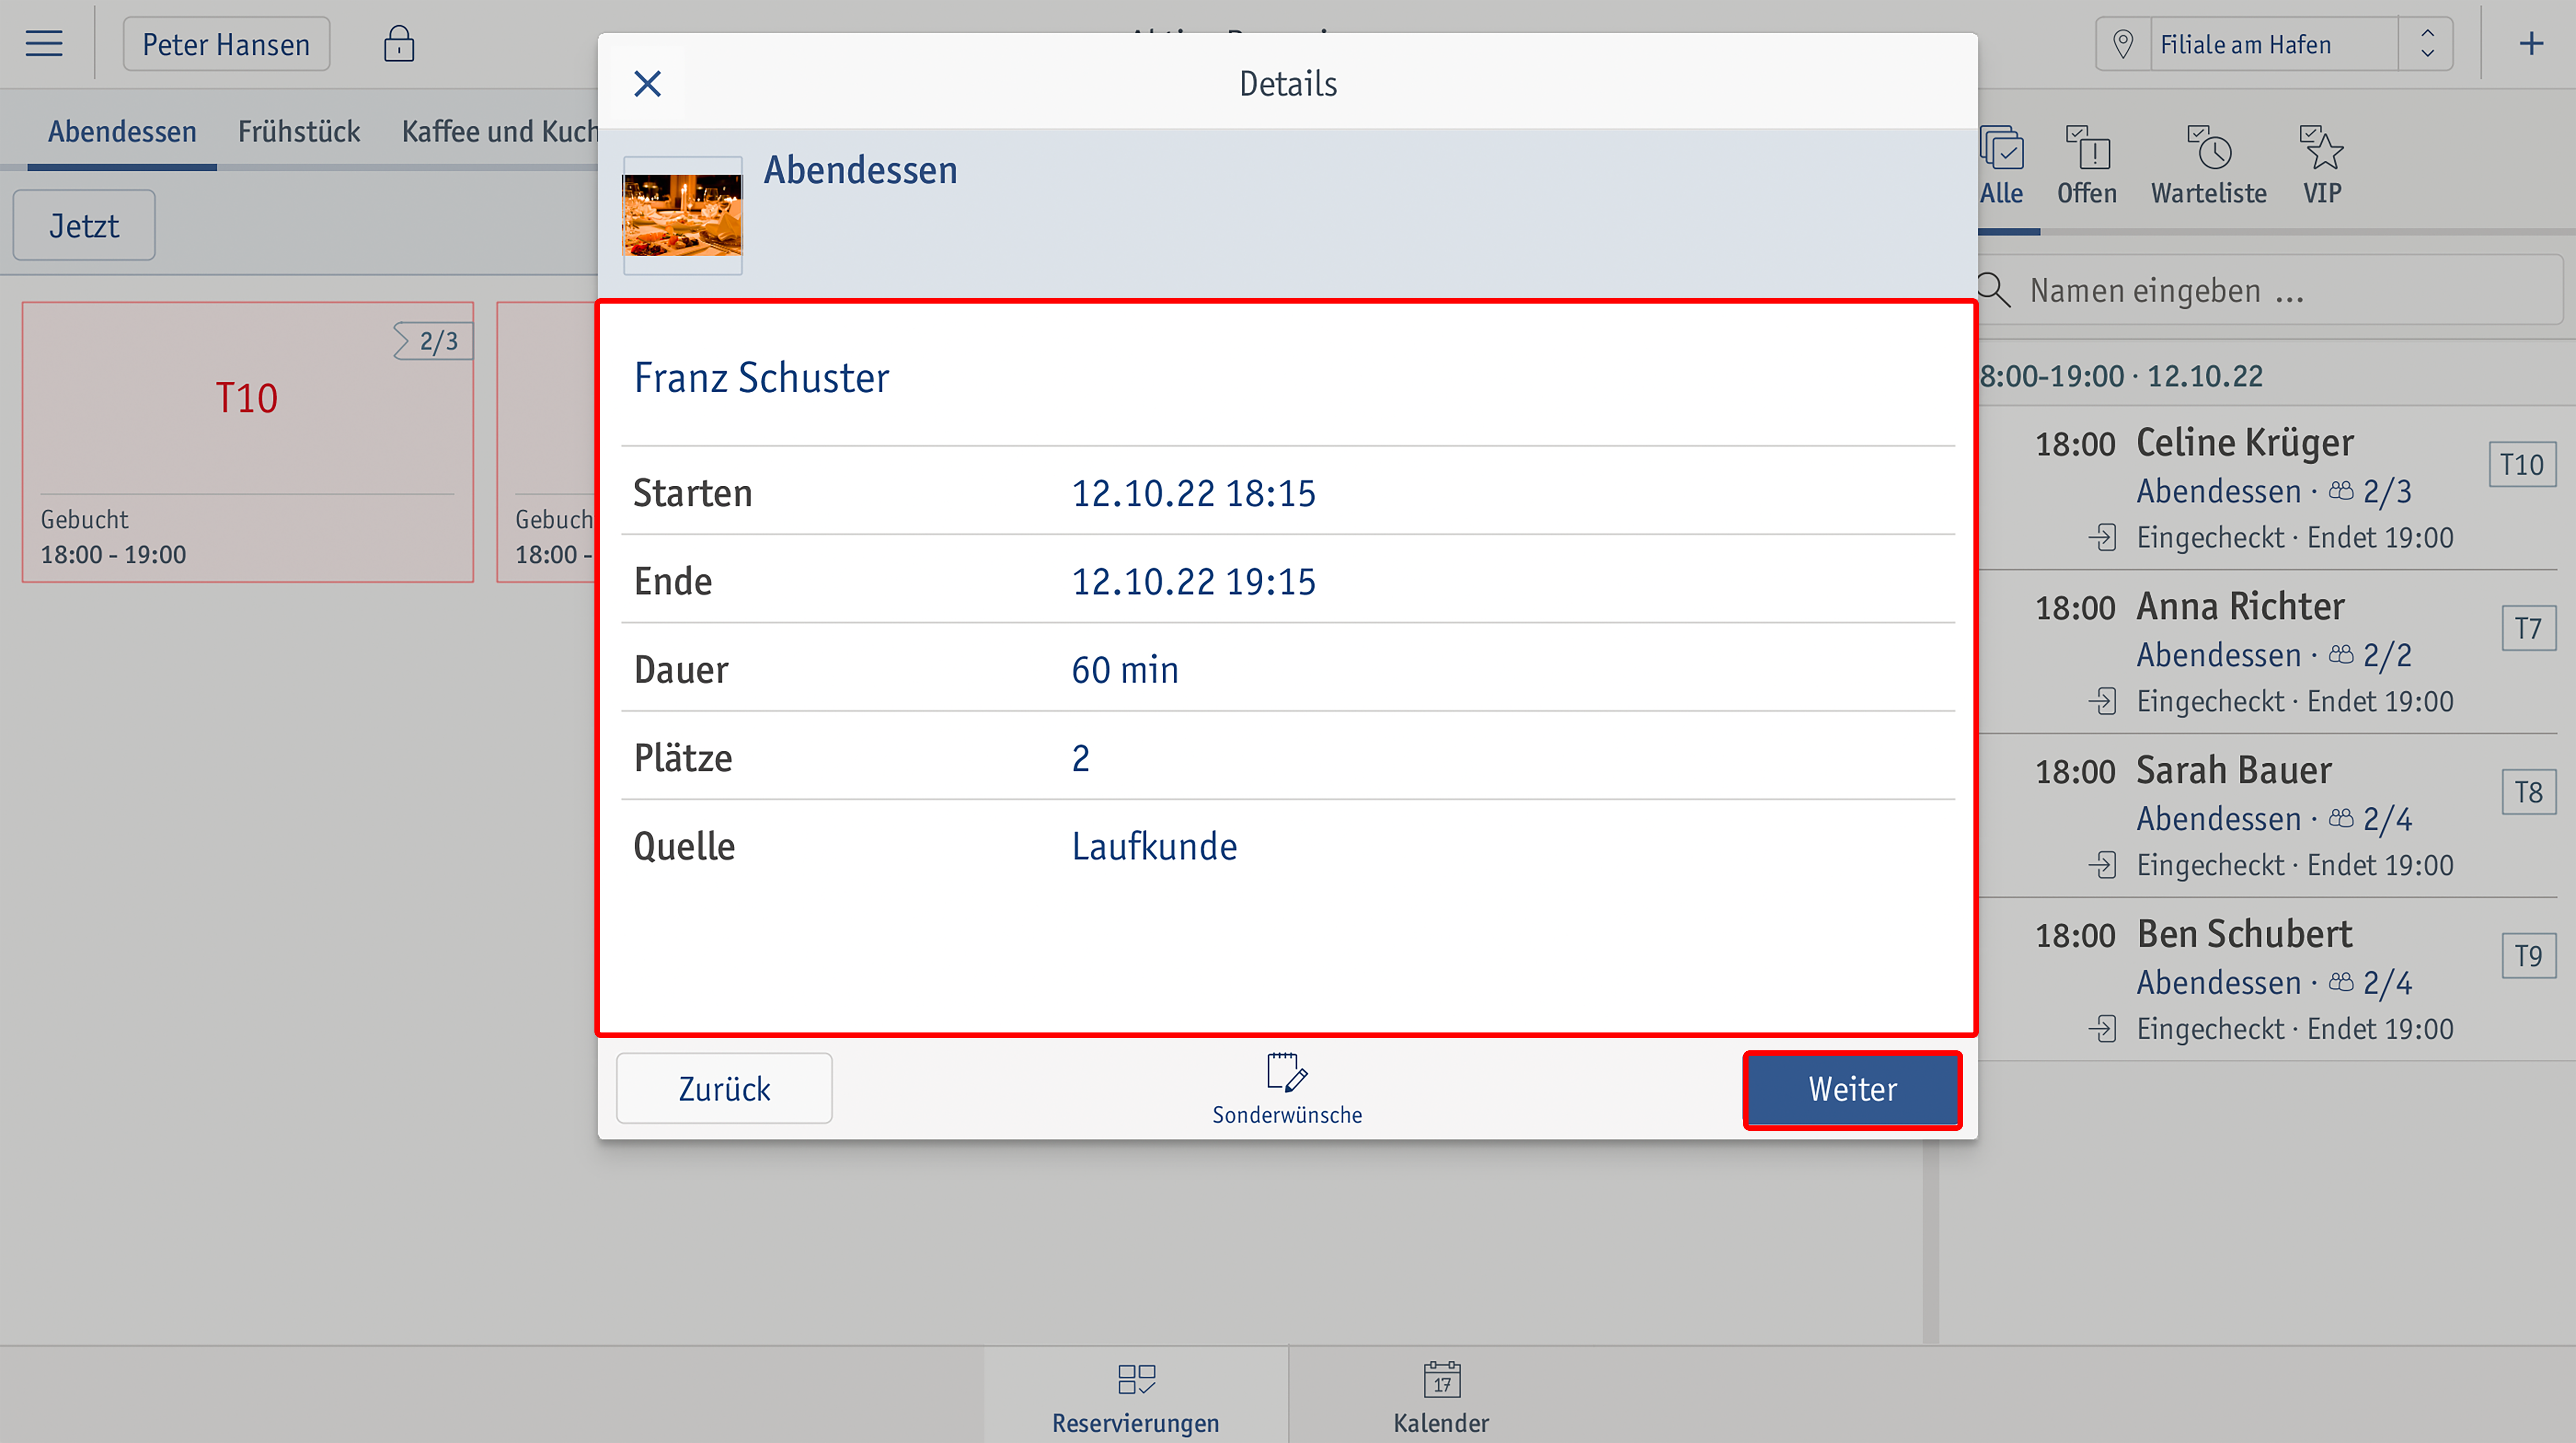Open the Filiale am Hafen branch selector
The image size is (2576, 1443).
coord(2273,44)
